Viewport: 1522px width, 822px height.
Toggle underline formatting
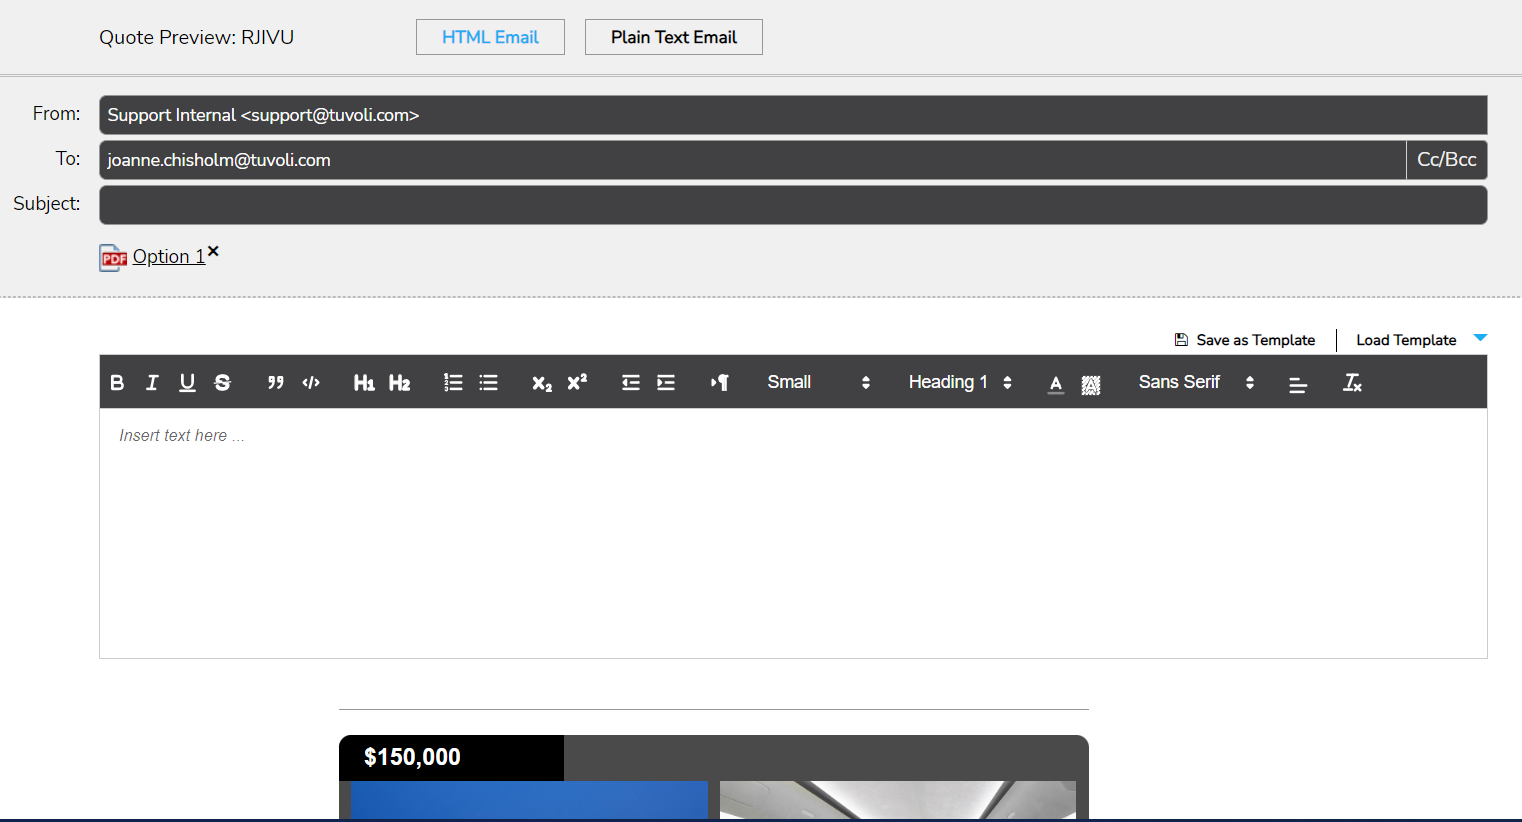(x=187, y=382)
